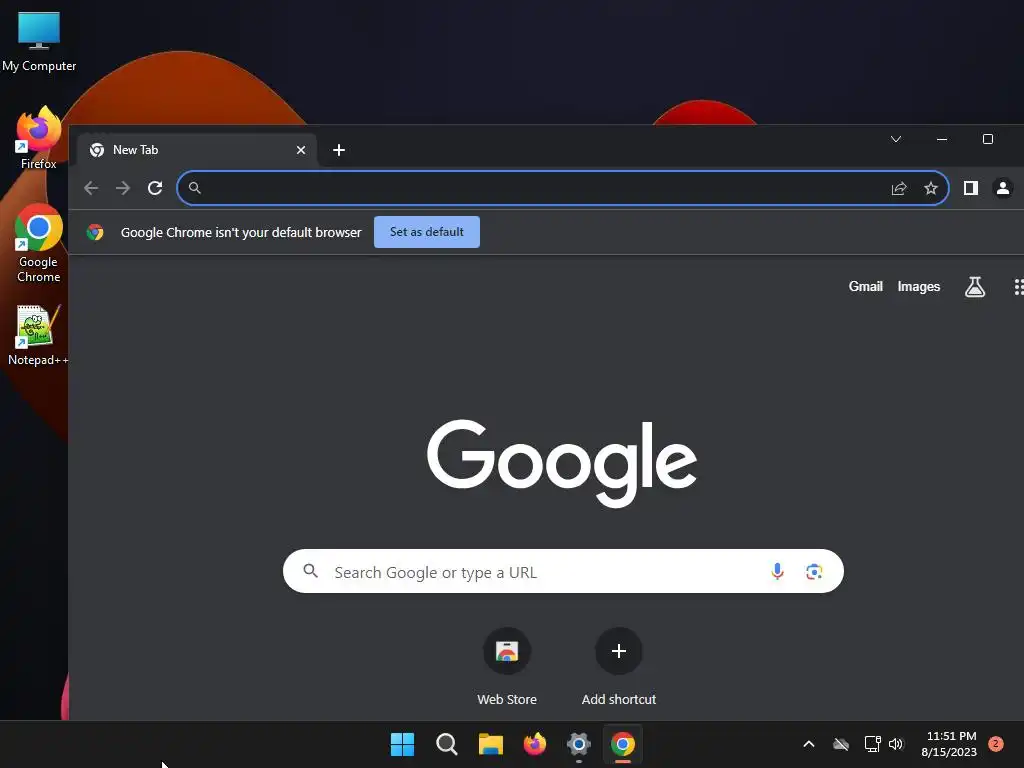The height and width of the screenshot is (768, 1024).
Task: Set Chrome as default browser
Action: click(x=426, y=232)
